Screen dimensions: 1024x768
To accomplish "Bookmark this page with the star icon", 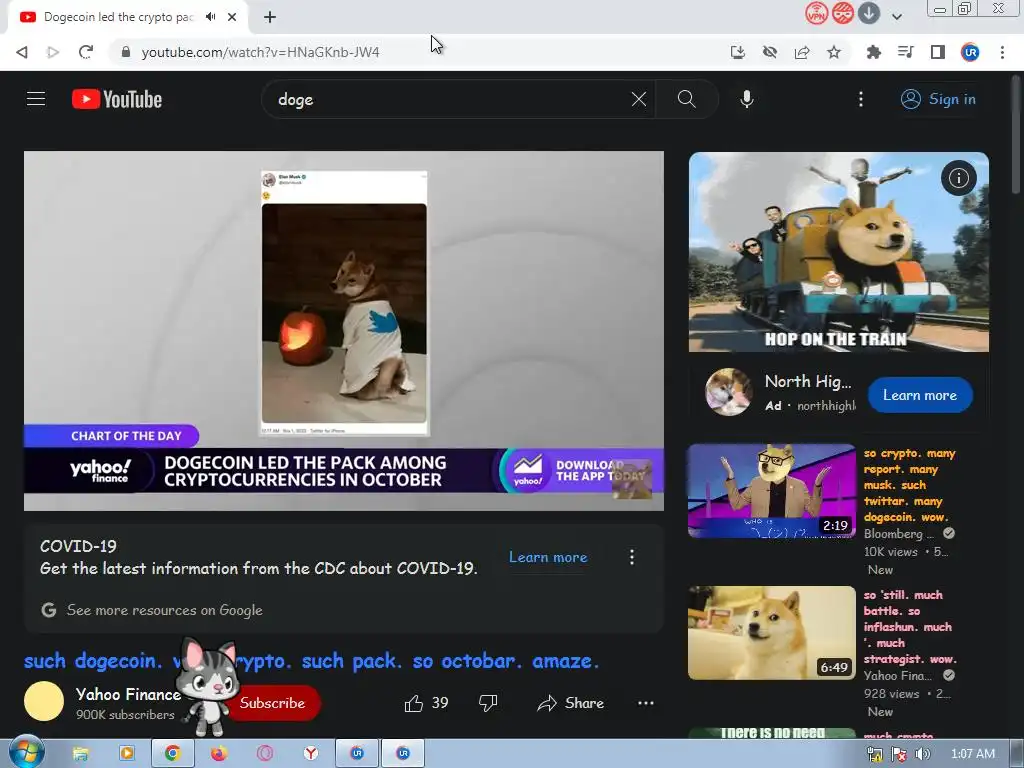I will (x=834, y=52).
